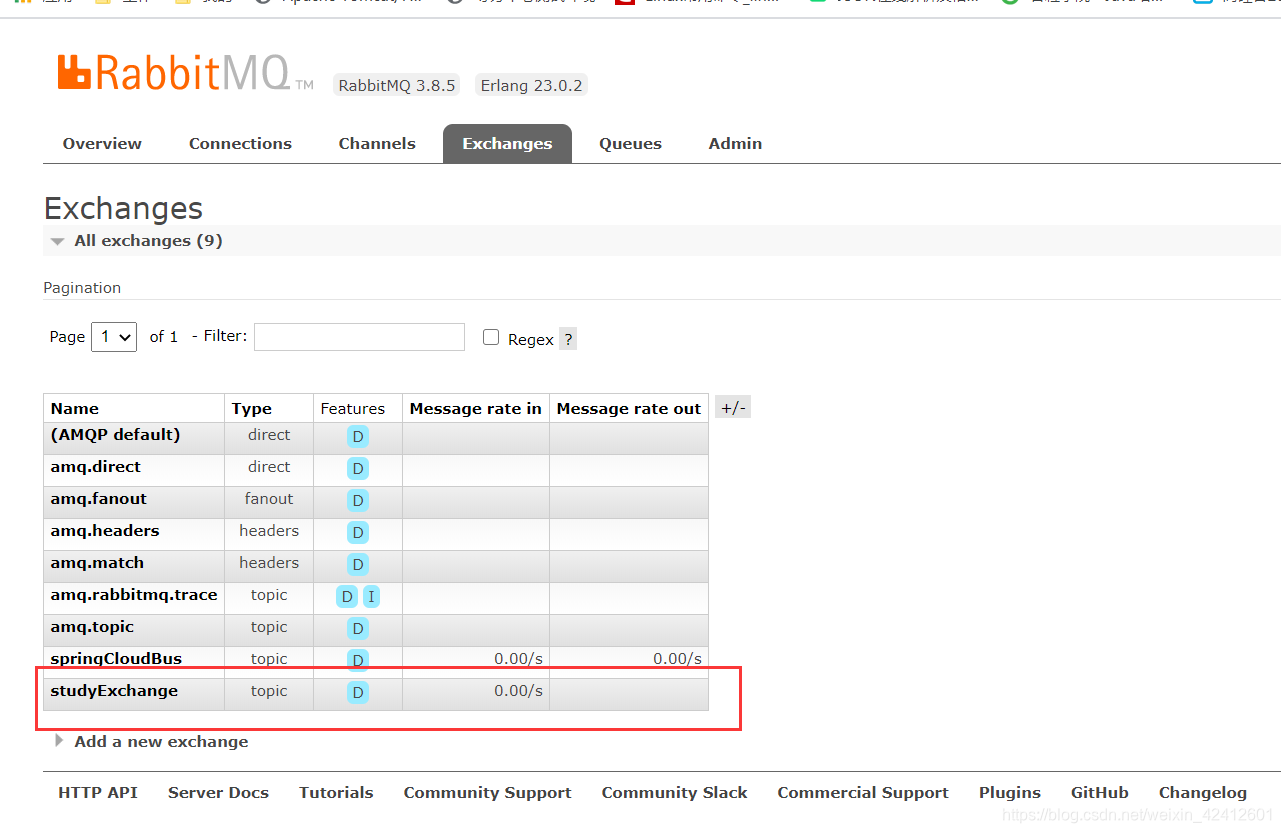Screen dimensions: 1281x833
Task: Open the Plugins footer link
Action: [x=1010, y=793]
